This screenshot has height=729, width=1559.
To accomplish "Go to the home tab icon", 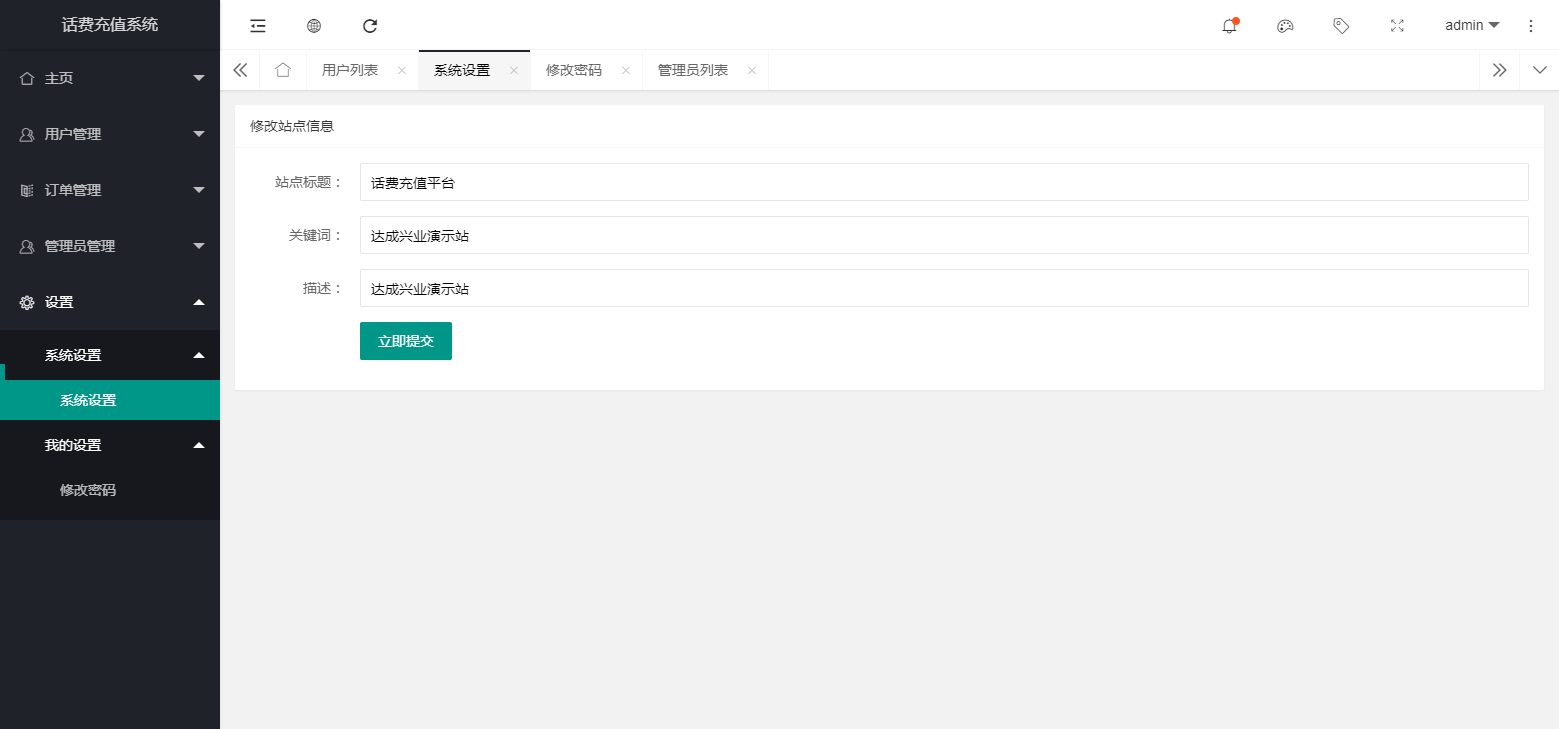I will (x=283, y=70).
